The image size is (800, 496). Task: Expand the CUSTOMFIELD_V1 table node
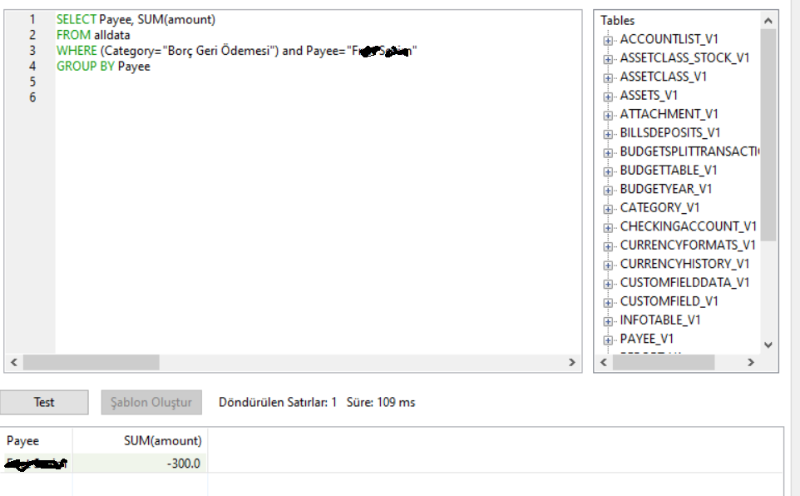pyautogui.click(x=608, y=302)
